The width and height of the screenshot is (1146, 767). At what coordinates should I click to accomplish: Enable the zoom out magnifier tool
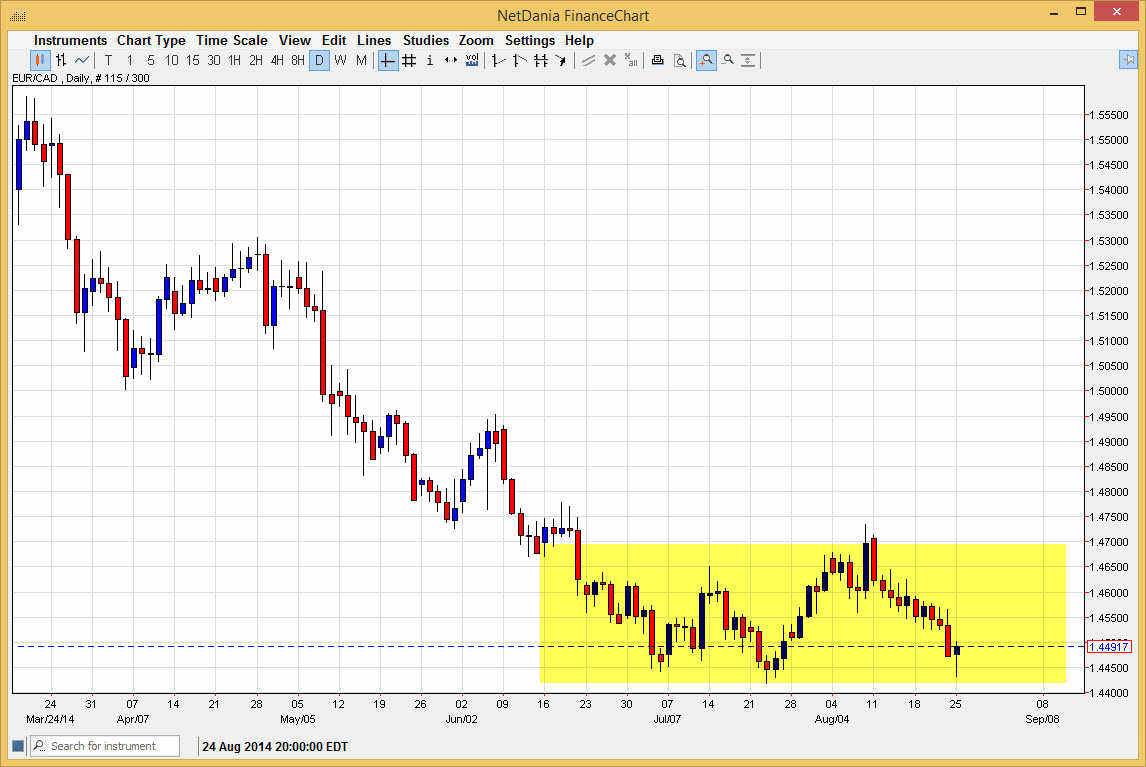(728, 60)
